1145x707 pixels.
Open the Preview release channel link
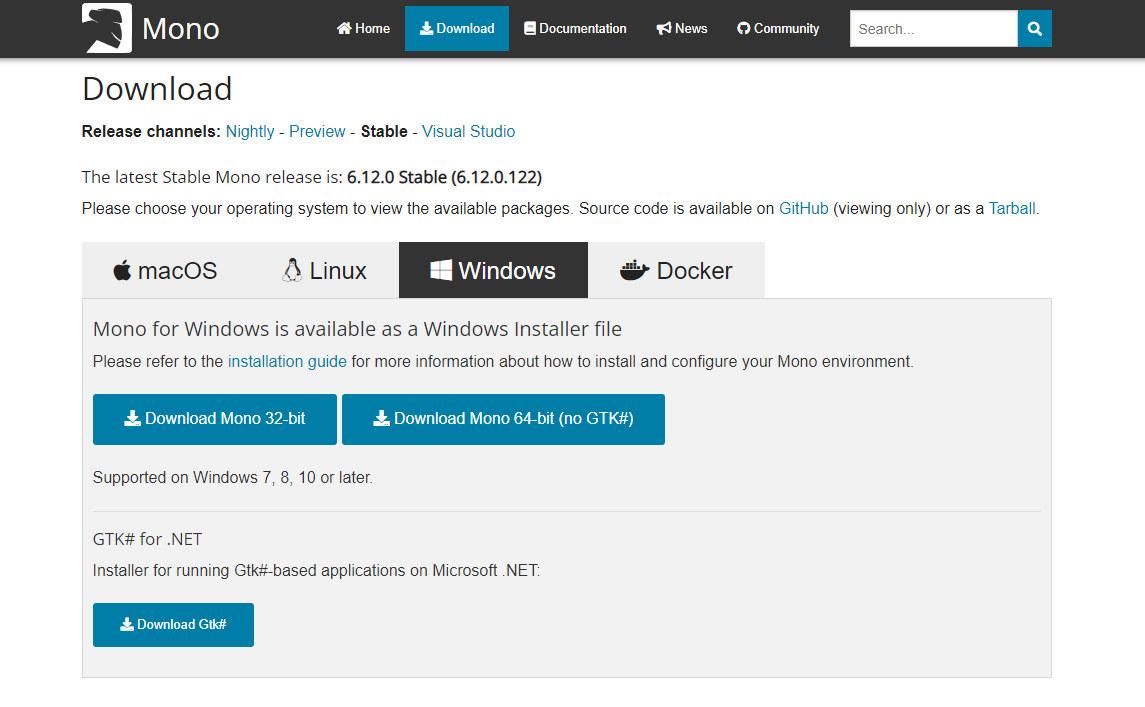[x=317, y=131]
